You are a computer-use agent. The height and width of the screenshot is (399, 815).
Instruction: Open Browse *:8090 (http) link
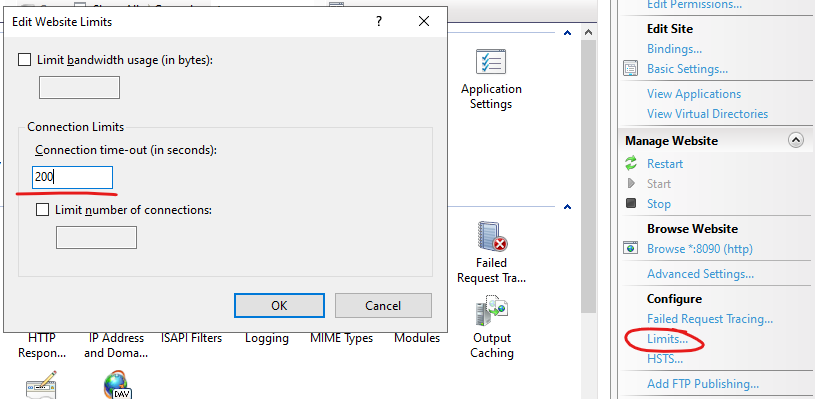tap(700, 249)
